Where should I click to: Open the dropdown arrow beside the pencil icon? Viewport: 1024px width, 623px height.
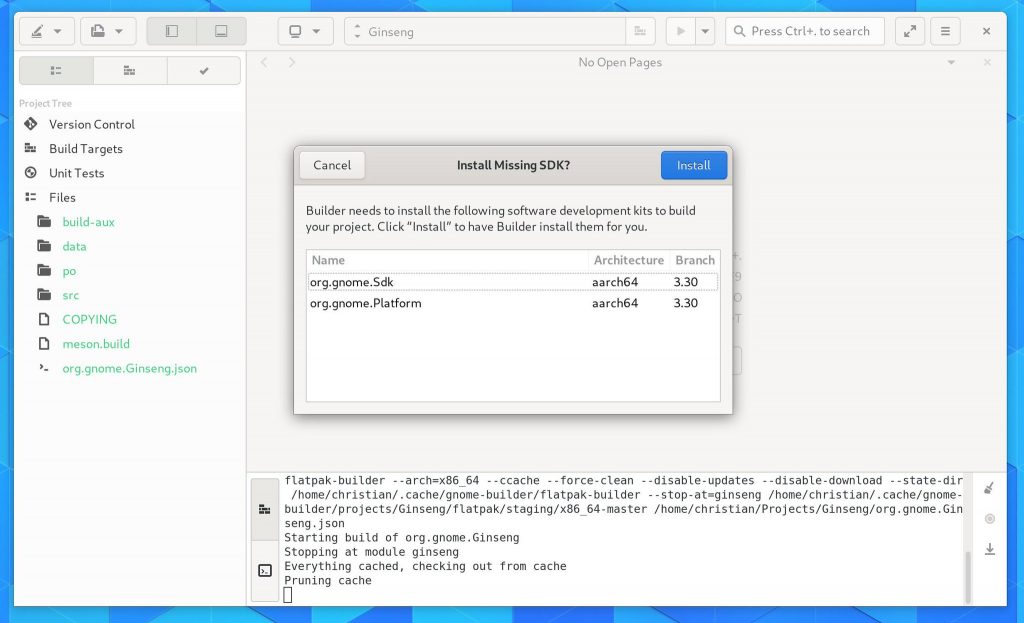[57, 31]
